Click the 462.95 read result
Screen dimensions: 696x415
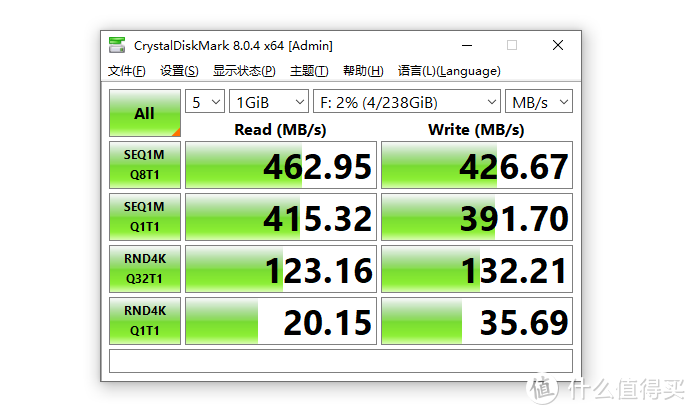(281, 165)
